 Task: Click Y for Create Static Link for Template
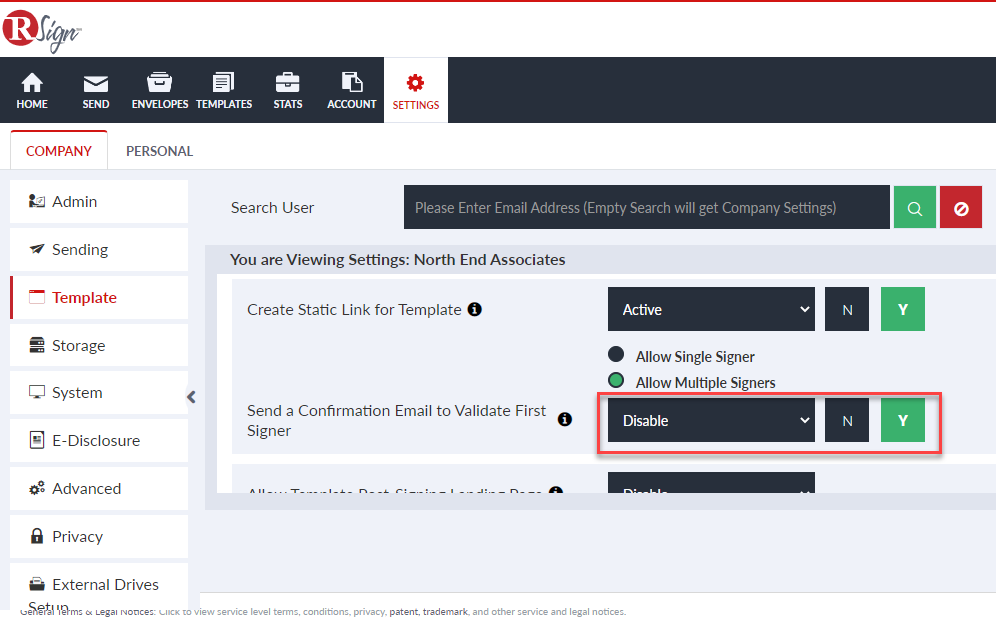[x=903, y=309]
